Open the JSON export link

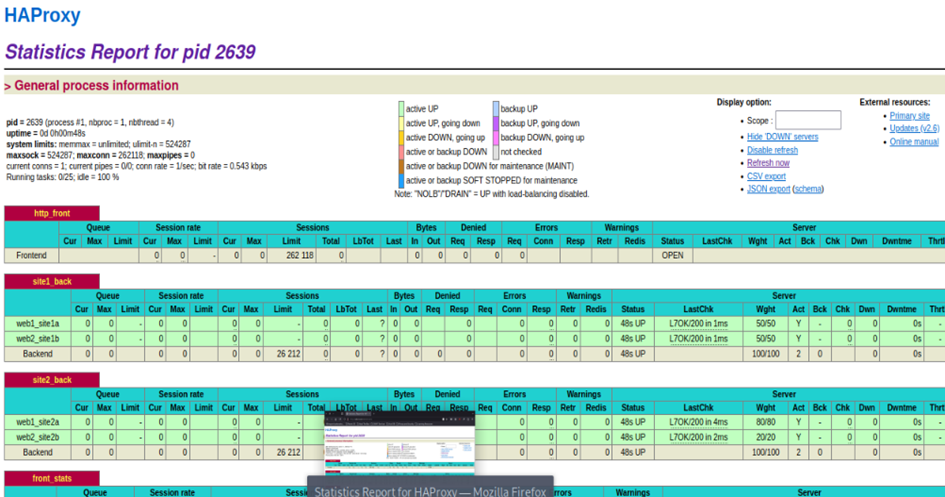pos(768,189)
